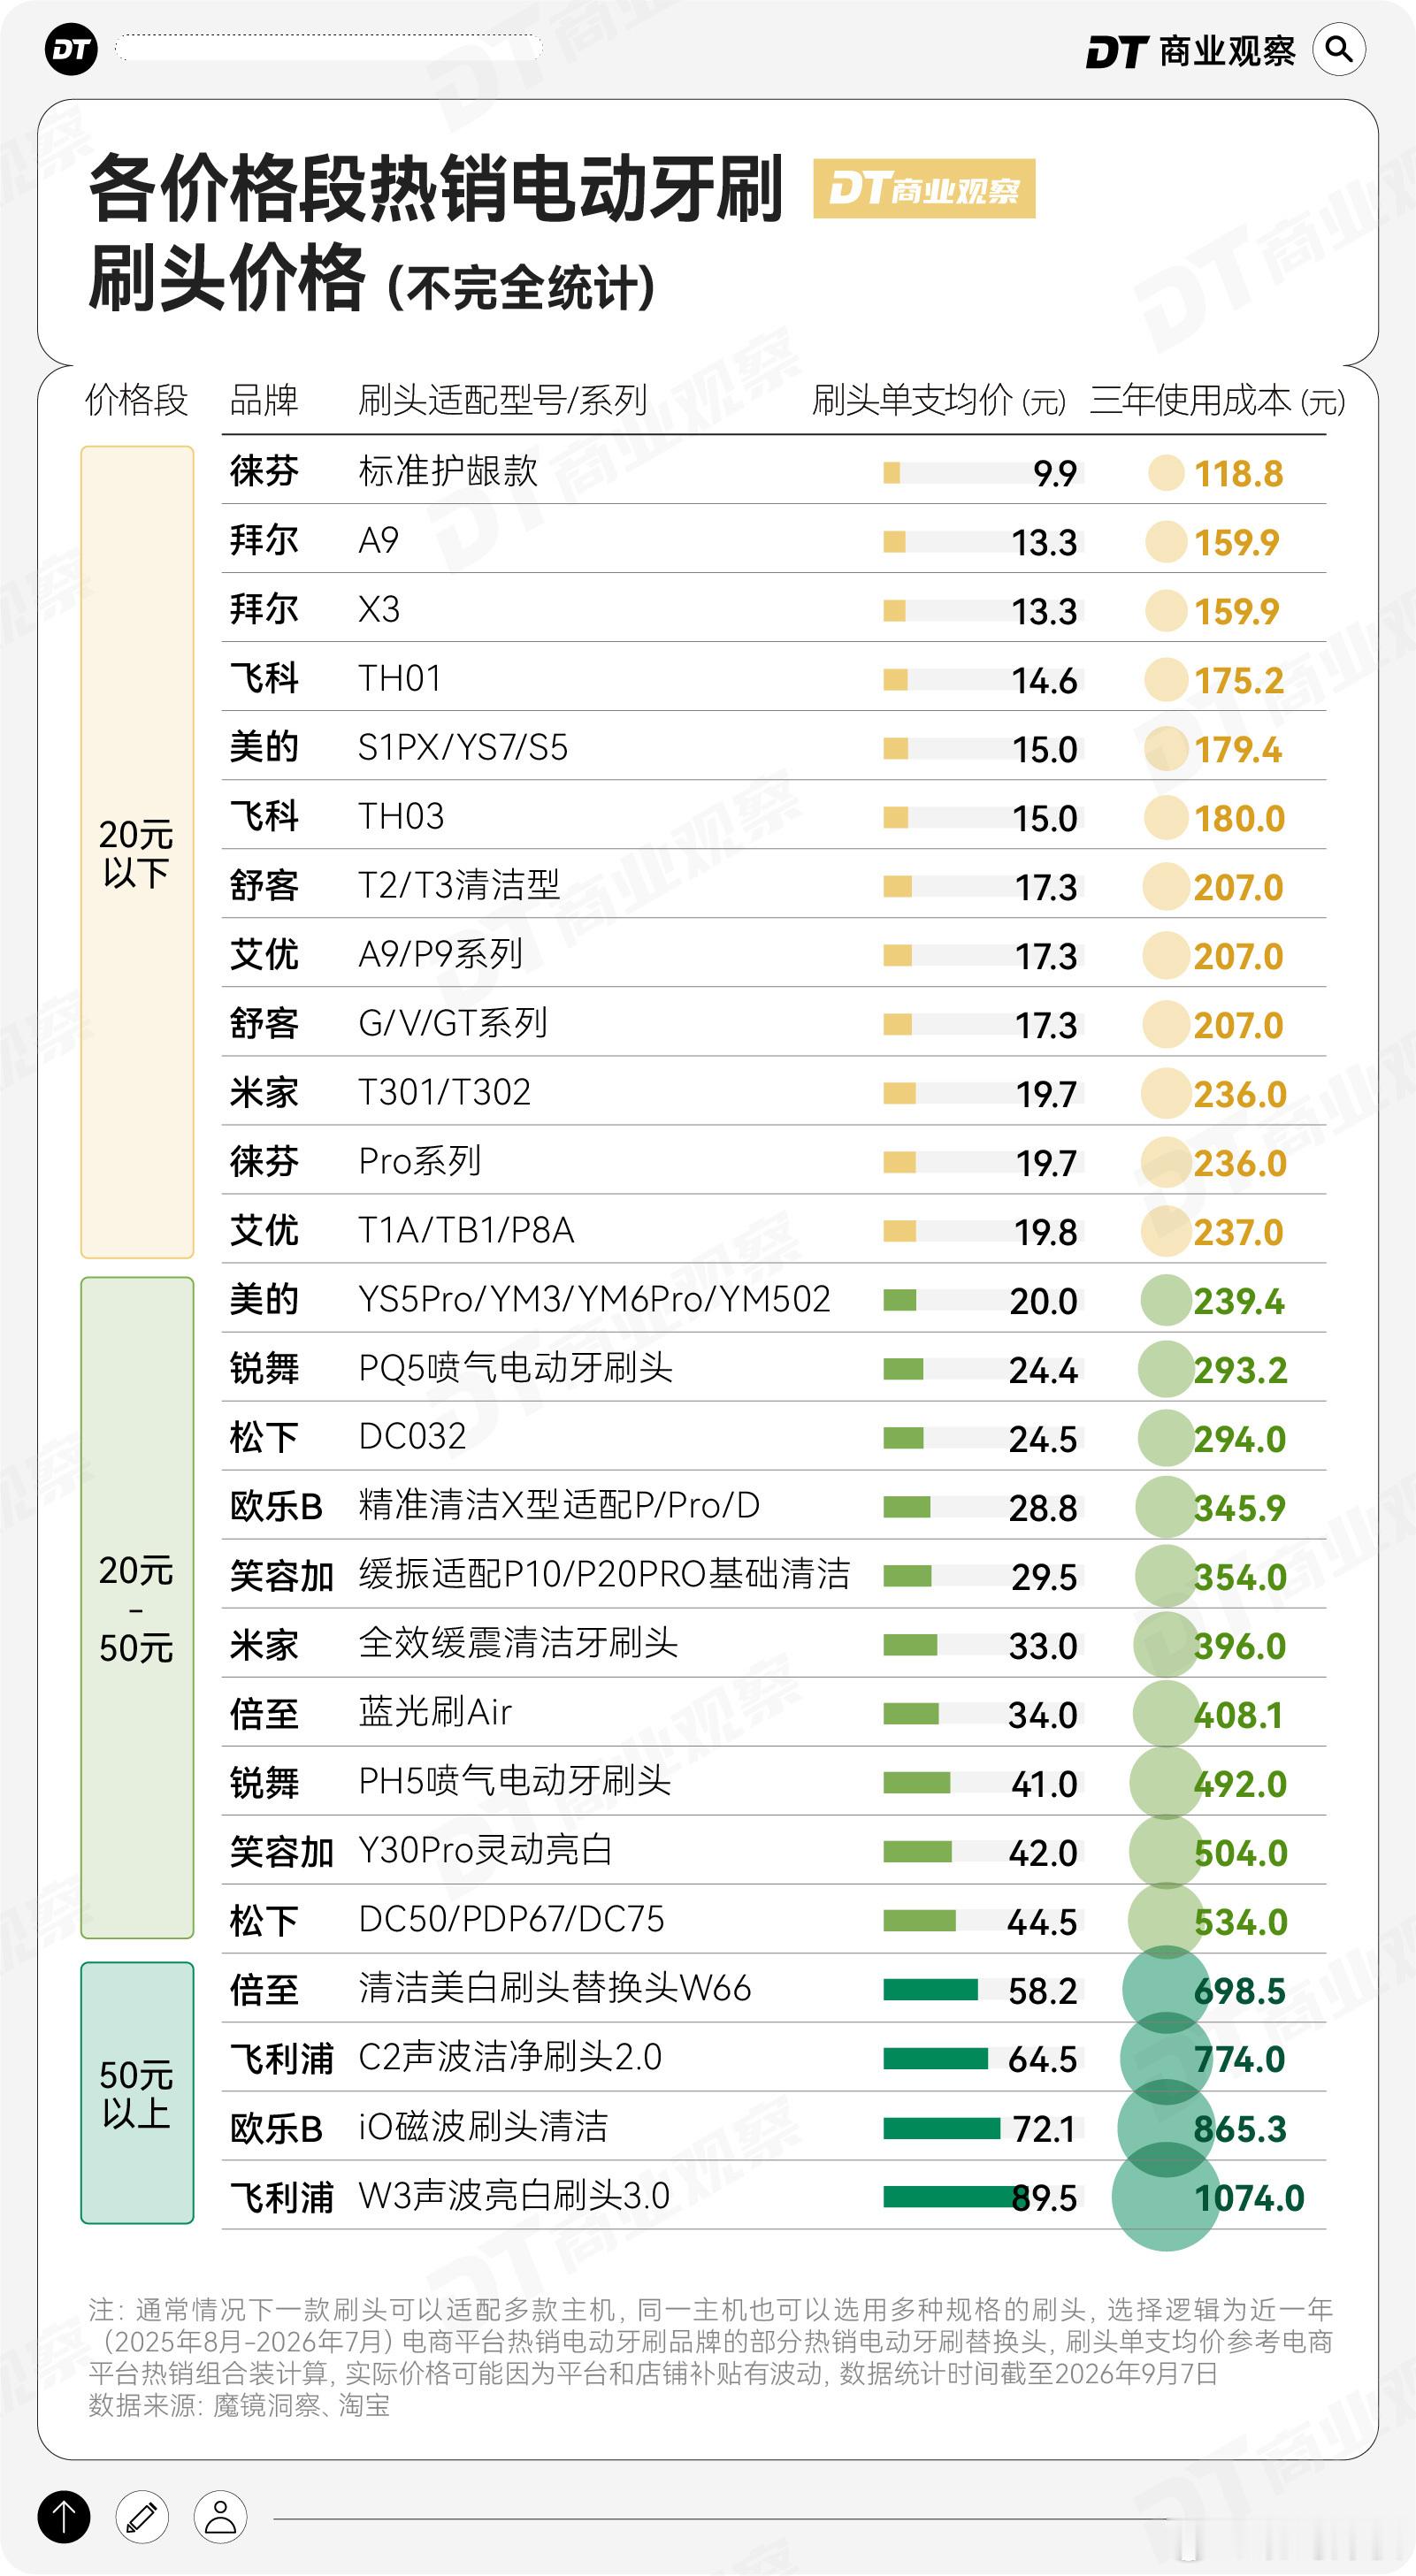This screenshot has height=2576, width=1416.
Task: Click the 118.8 three-year cost value
Action: click(x=1238, y=474)
